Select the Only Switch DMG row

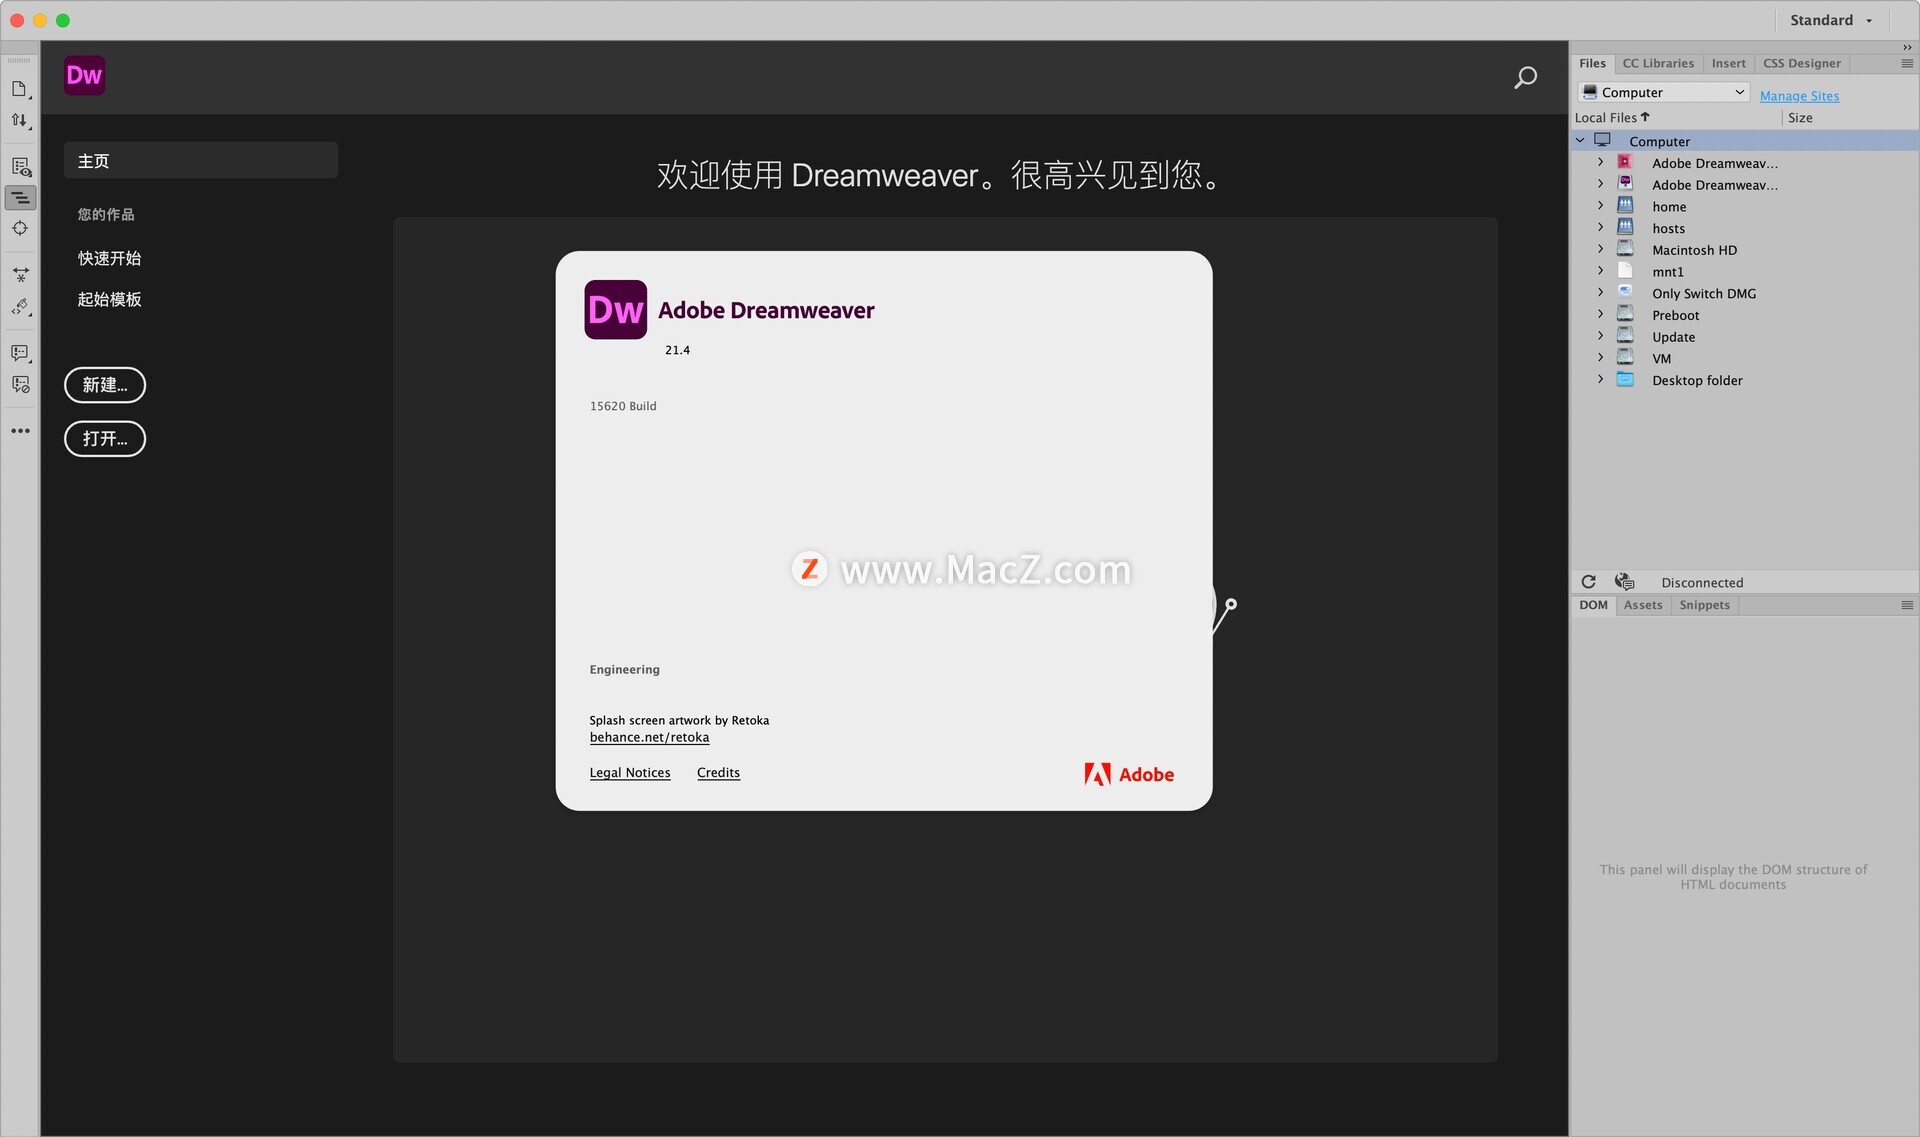[1745, 293]
